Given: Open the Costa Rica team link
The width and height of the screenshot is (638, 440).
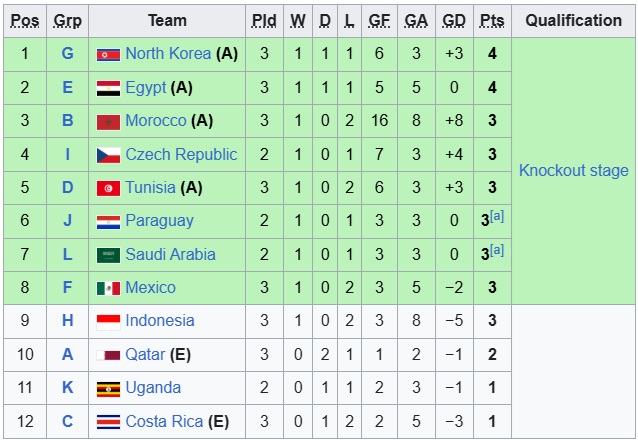Looking at the screenshot, I should pyautogui.click(x=164, y=421).
